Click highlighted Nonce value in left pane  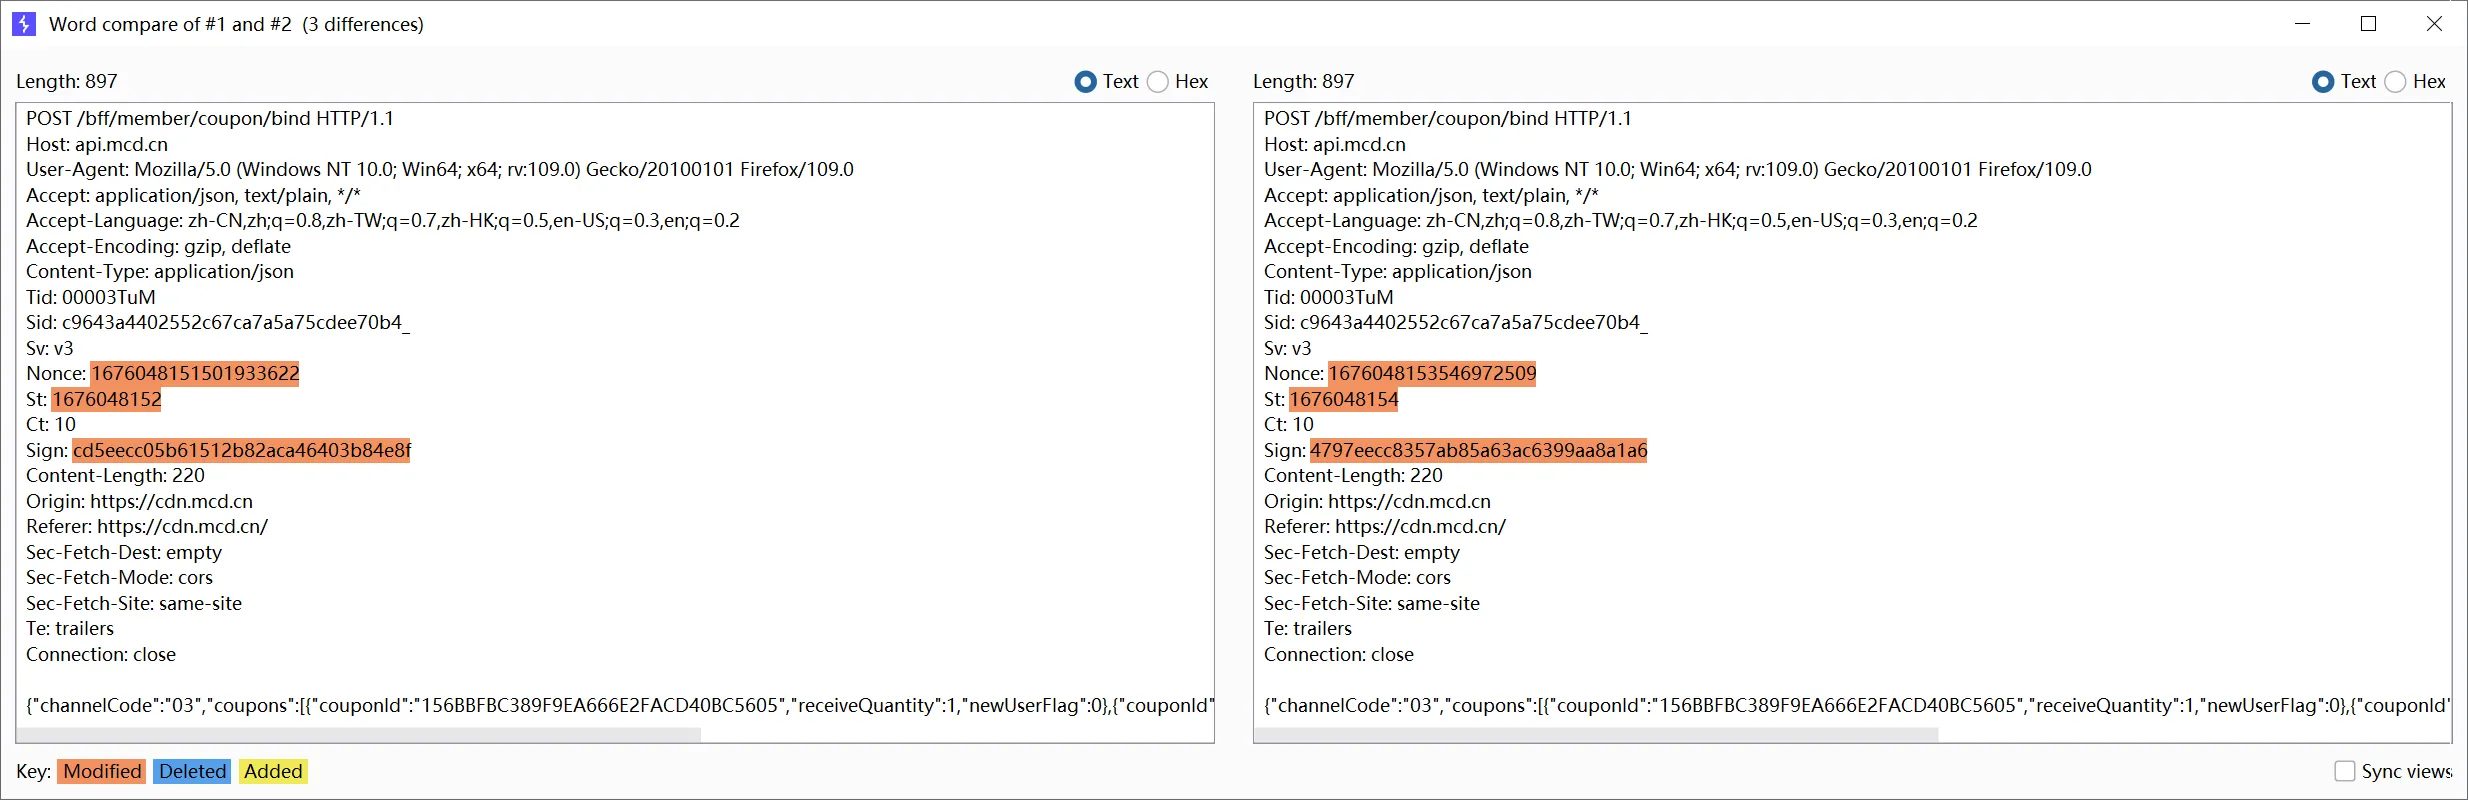click(195, 374)
